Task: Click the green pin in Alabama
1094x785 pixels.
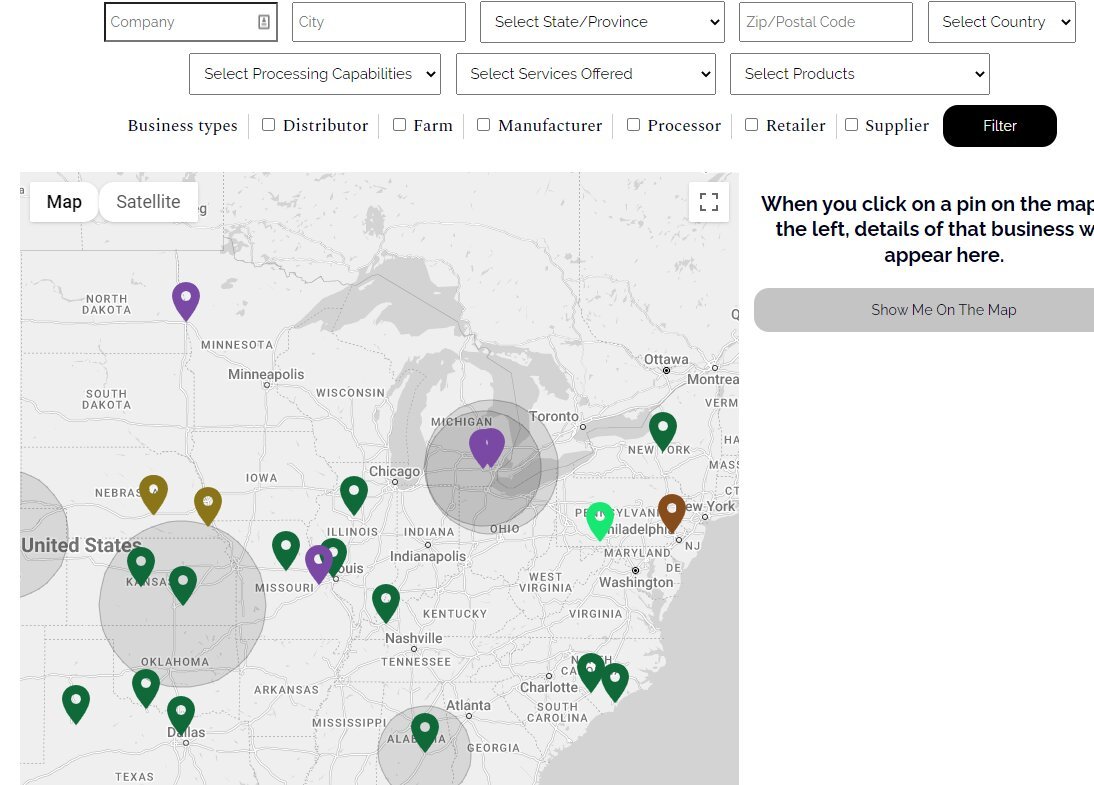Action: [425, 730]
